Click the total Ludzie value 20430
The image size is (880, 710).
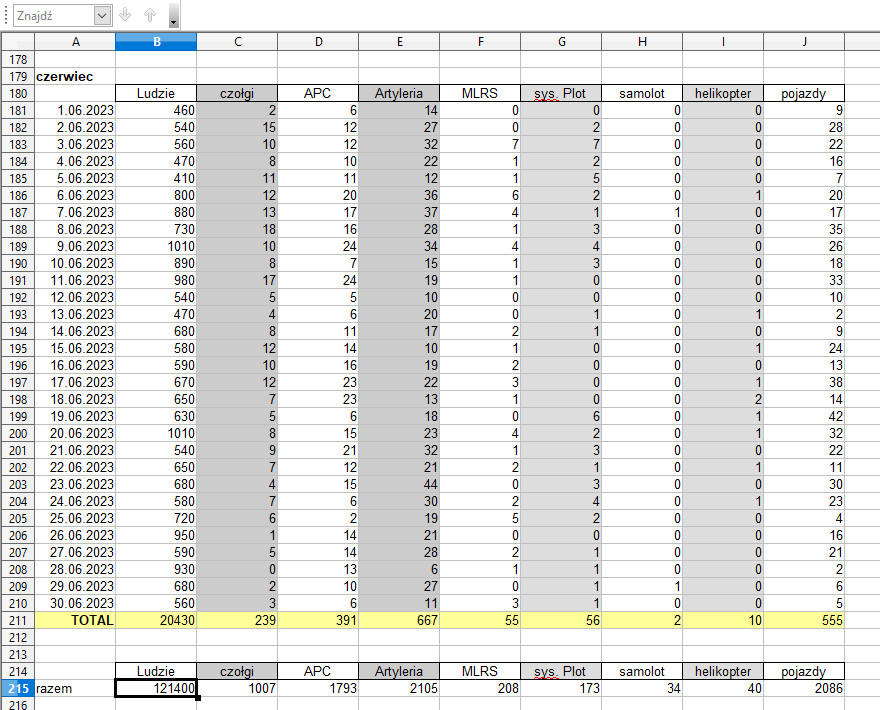(156, 620)
